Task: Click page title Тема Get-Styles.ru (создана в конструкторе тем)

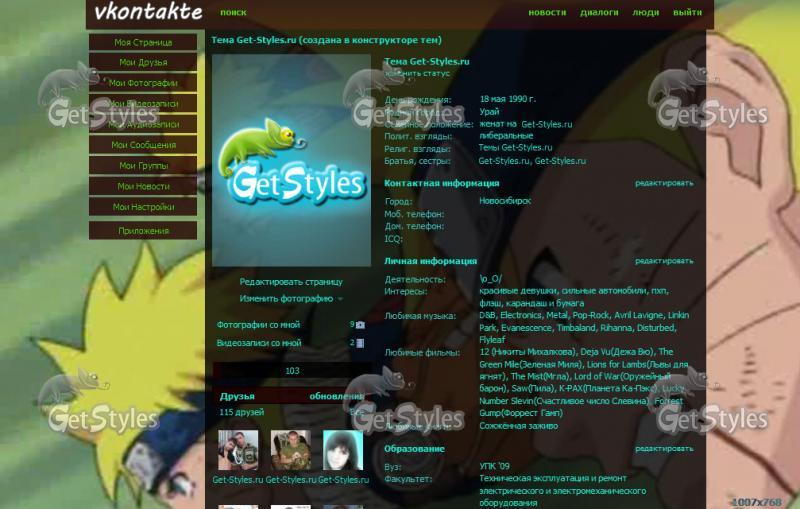Action: click(327, 40)
